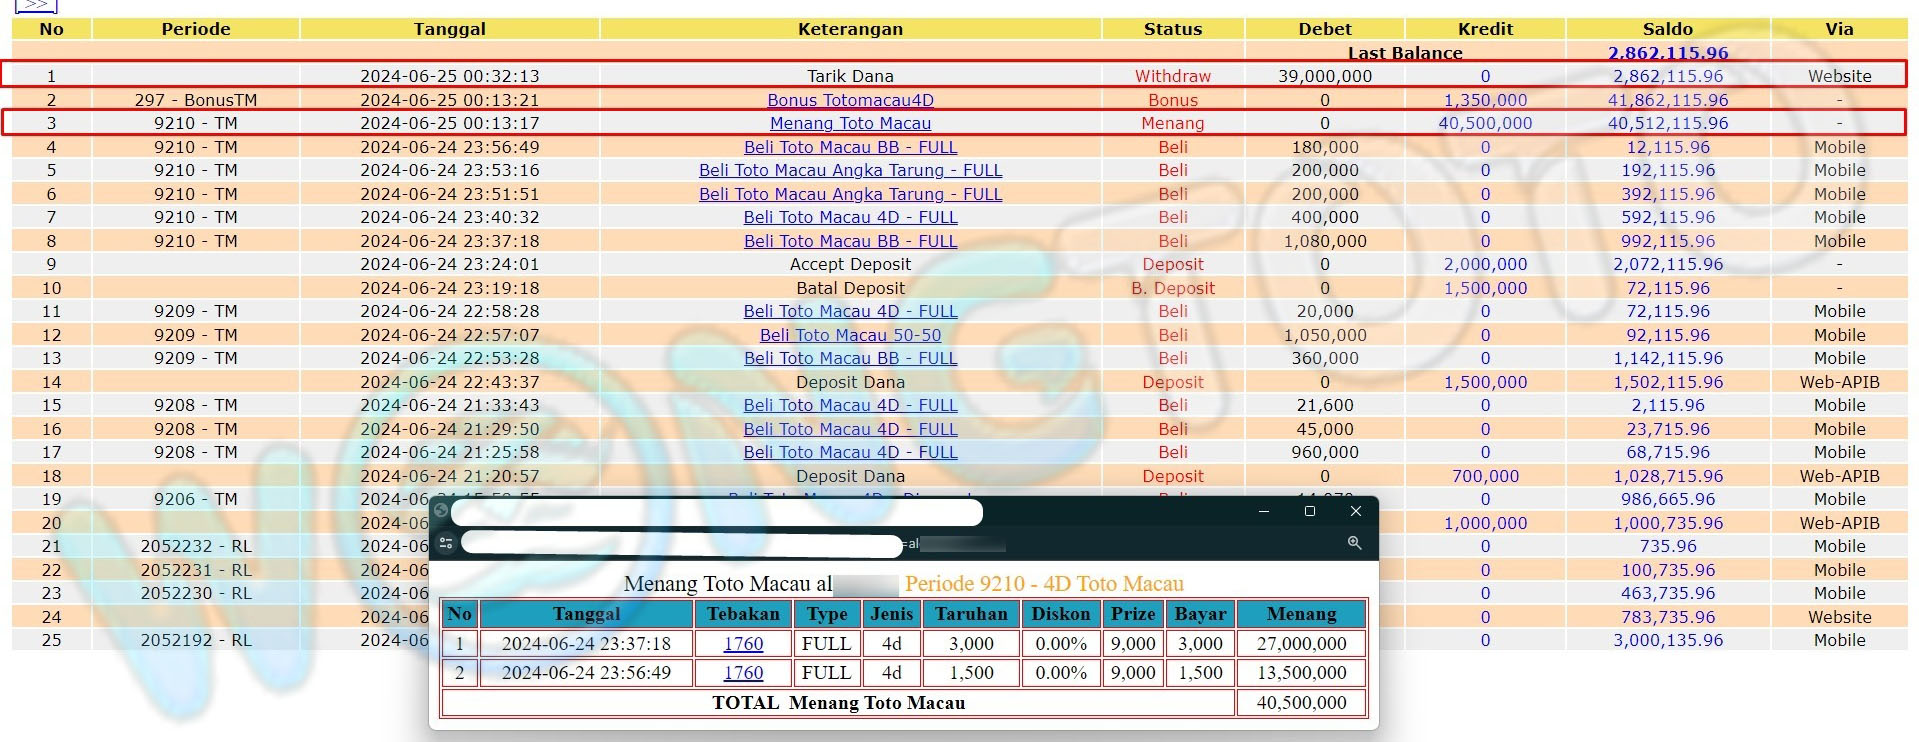Open Beli Toto Macau Angka Tarung link row 5
Image resolution: width=1919 pixels, height=742 pixels.
click(x=850, y=170)
